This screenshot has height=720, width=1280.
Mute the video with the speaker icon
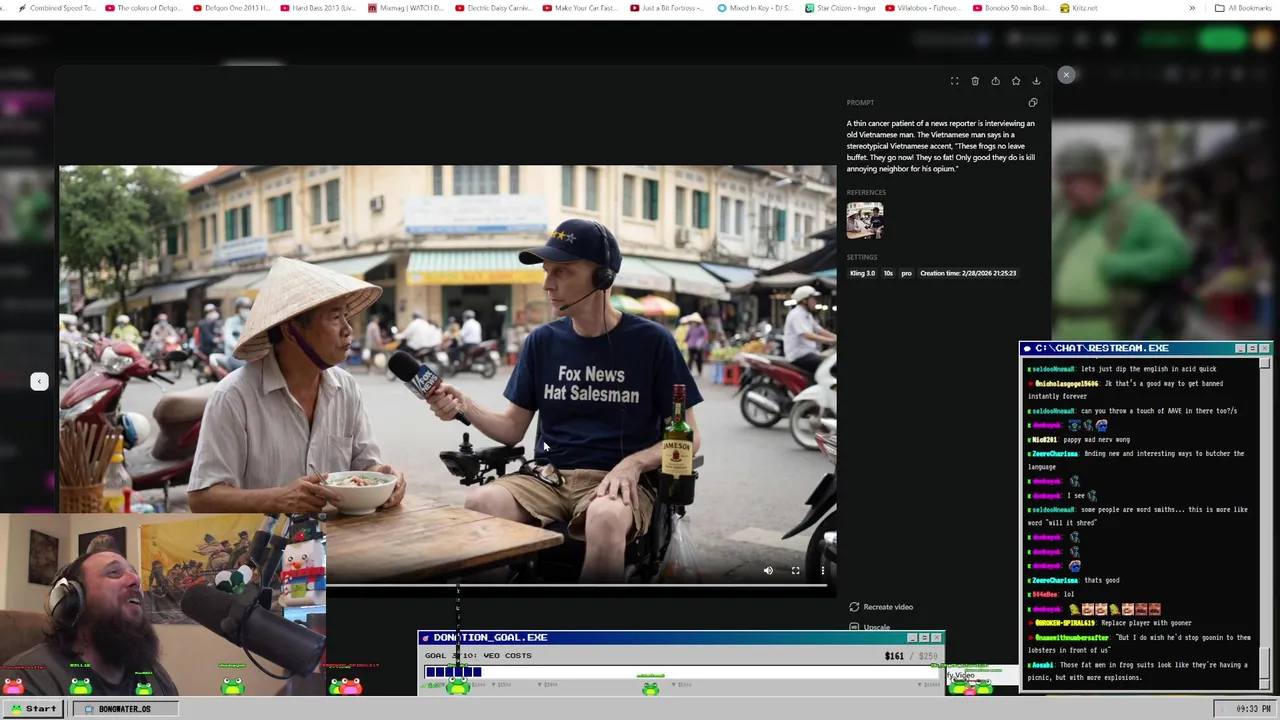click(x=768, y=571)
